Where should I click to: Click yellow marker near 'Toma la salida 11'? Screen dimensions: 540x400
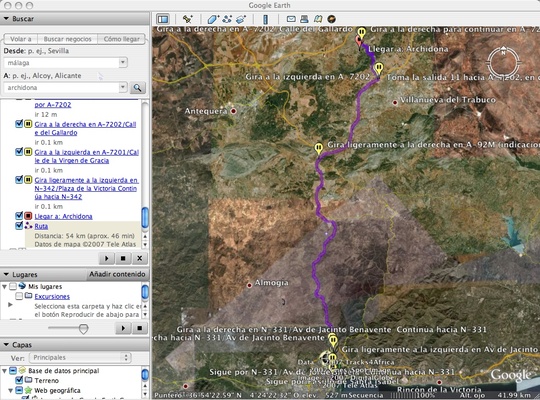[x=378, y=69]
